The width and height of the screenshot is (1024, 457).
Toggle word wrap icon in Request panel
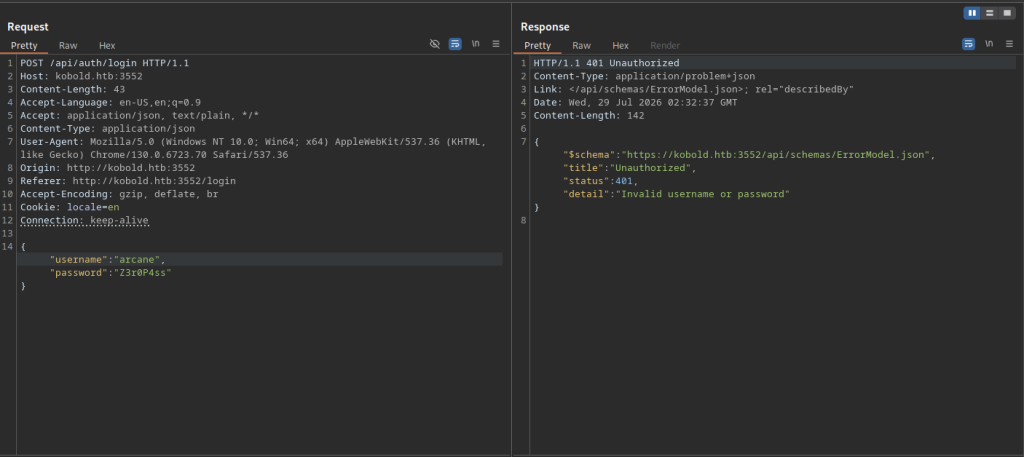tap(455, 44)
